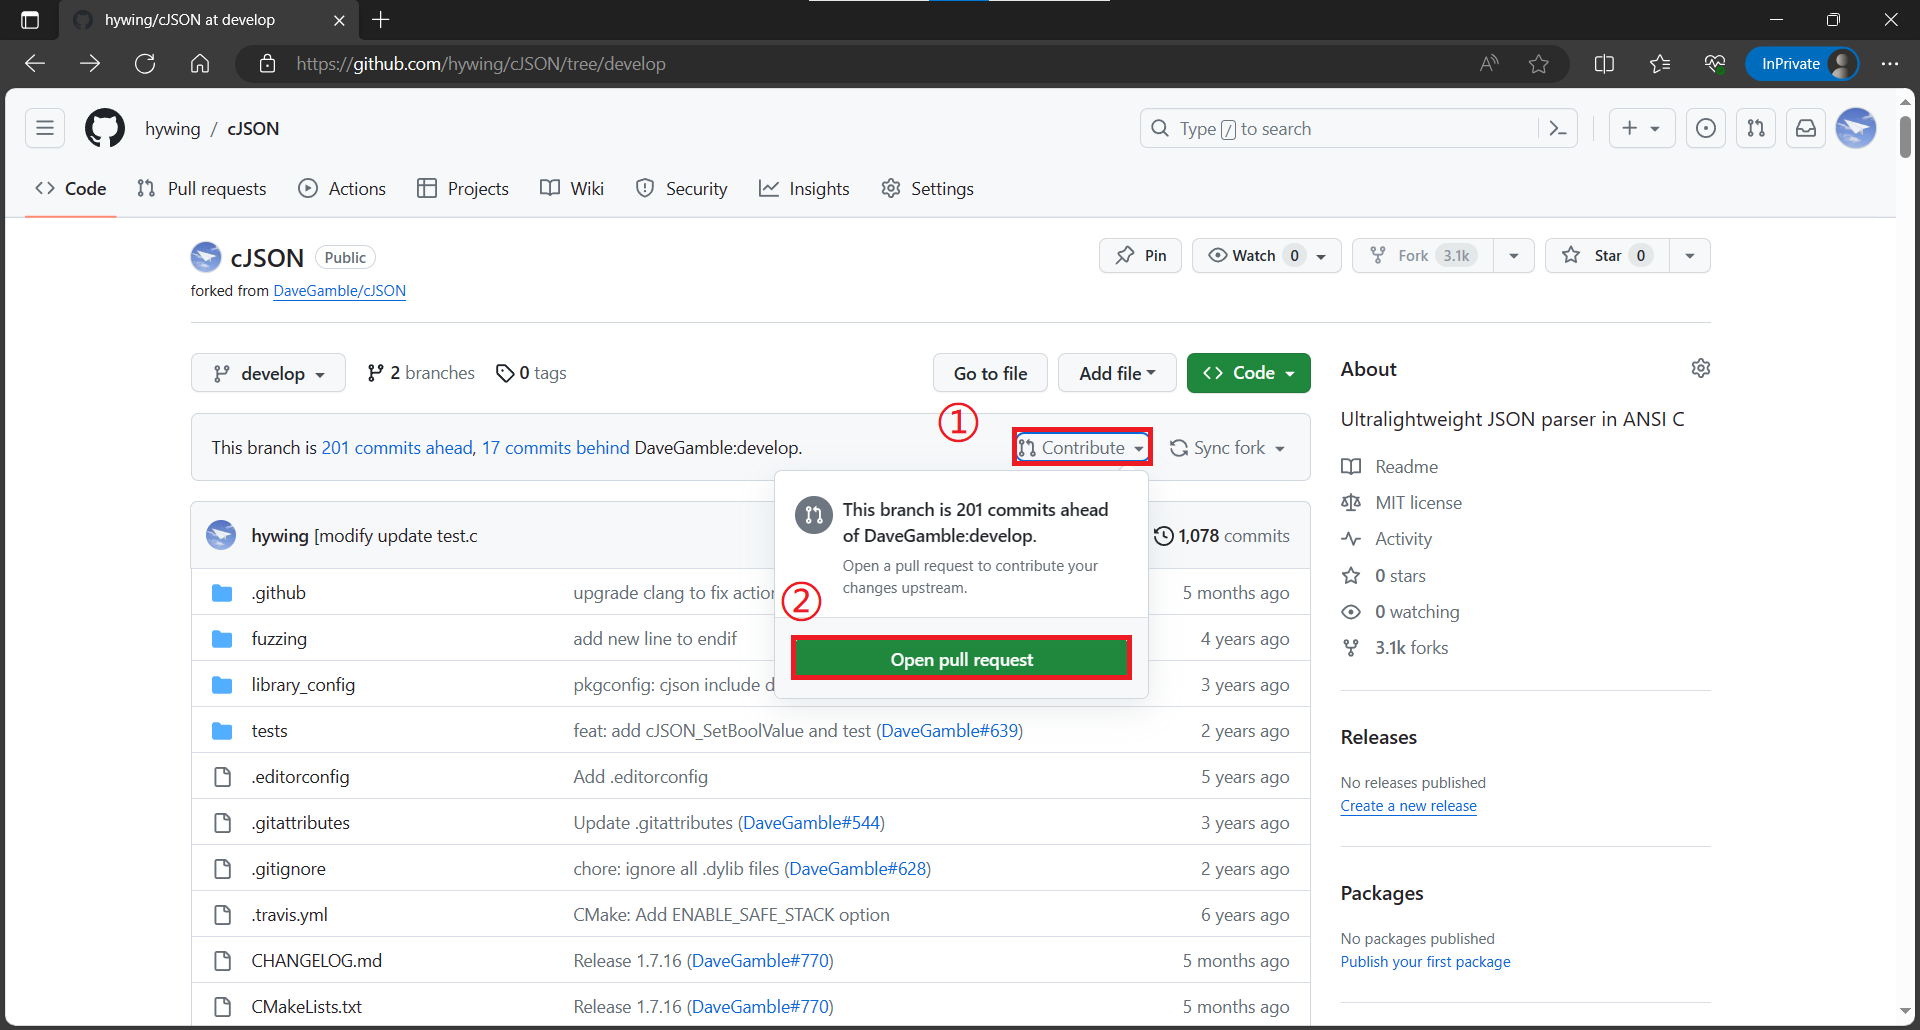
Task: Open the user avatar menu
Action: coord(1856,128)
